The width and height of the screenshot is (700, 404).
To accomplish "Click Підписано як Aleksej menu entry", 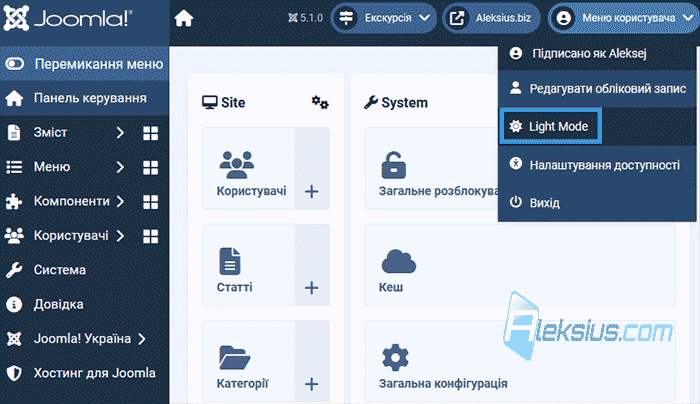I will click(597, 54).
